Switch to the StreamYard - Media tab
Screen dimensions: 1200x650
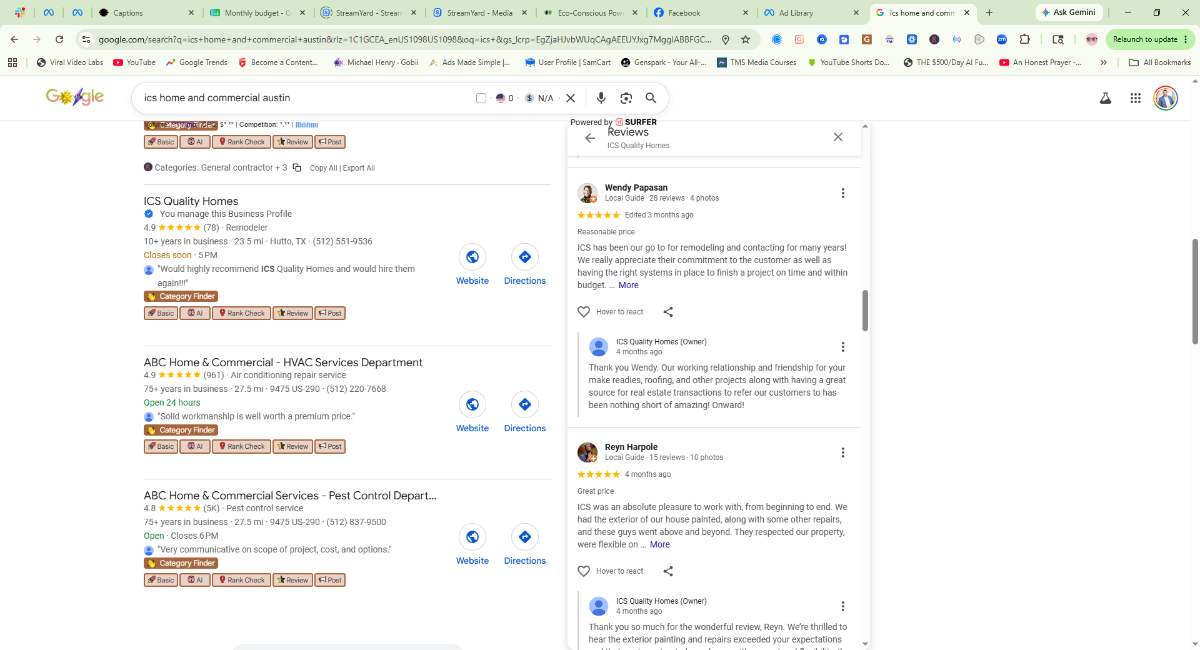(478, 13)
